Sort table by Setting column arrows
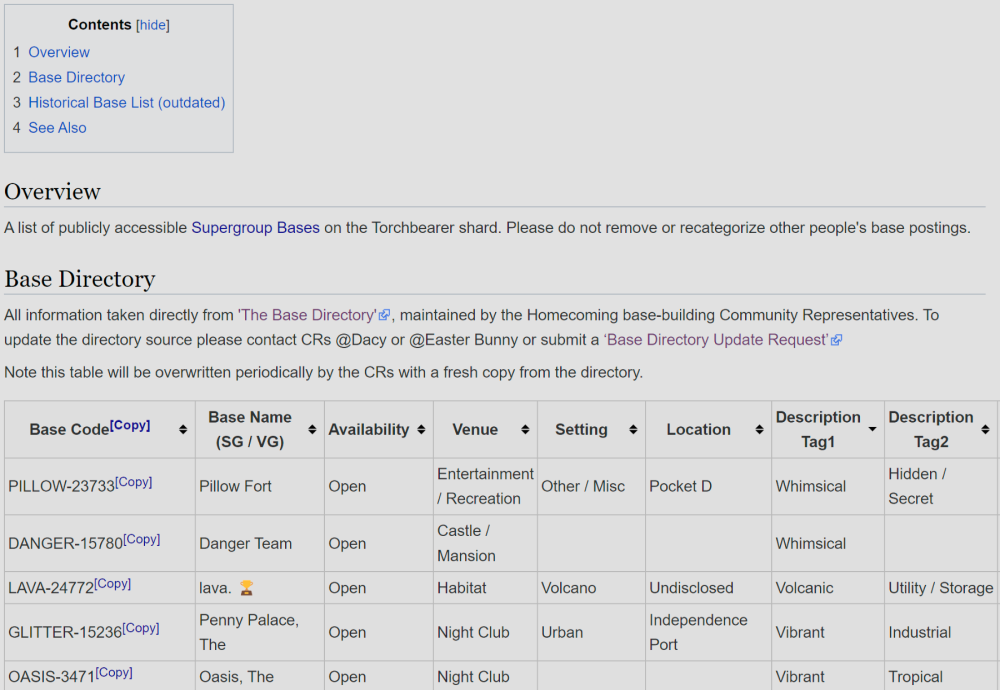This screenshot has height=690, width=1000. (634, 430)
